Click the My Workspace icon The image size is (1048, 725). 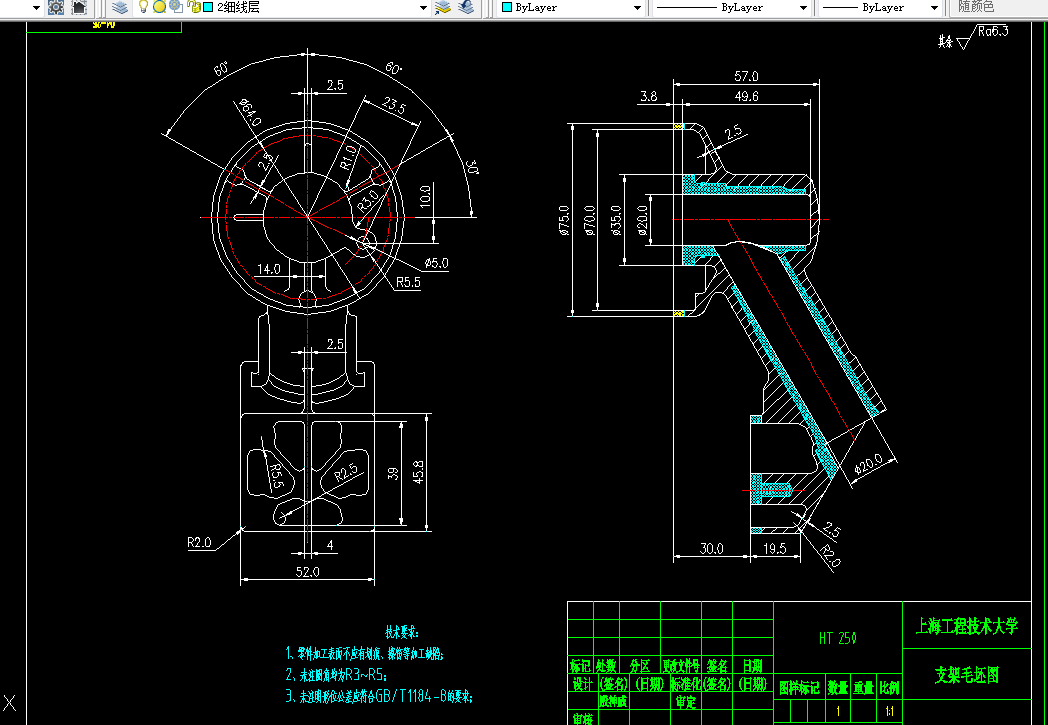point(79,7)
